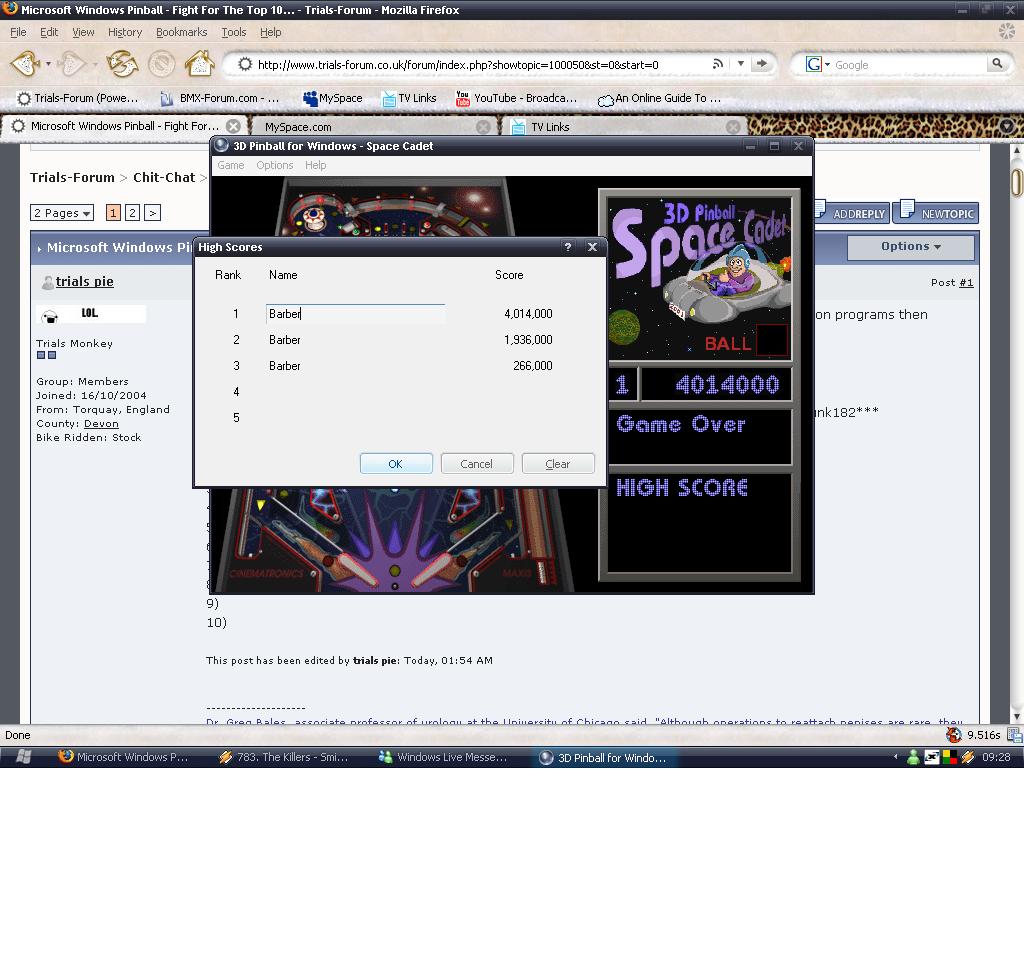1024x960 pixels.
Task: Show hidden tray icons arrow
Action: tap(895, 757)
